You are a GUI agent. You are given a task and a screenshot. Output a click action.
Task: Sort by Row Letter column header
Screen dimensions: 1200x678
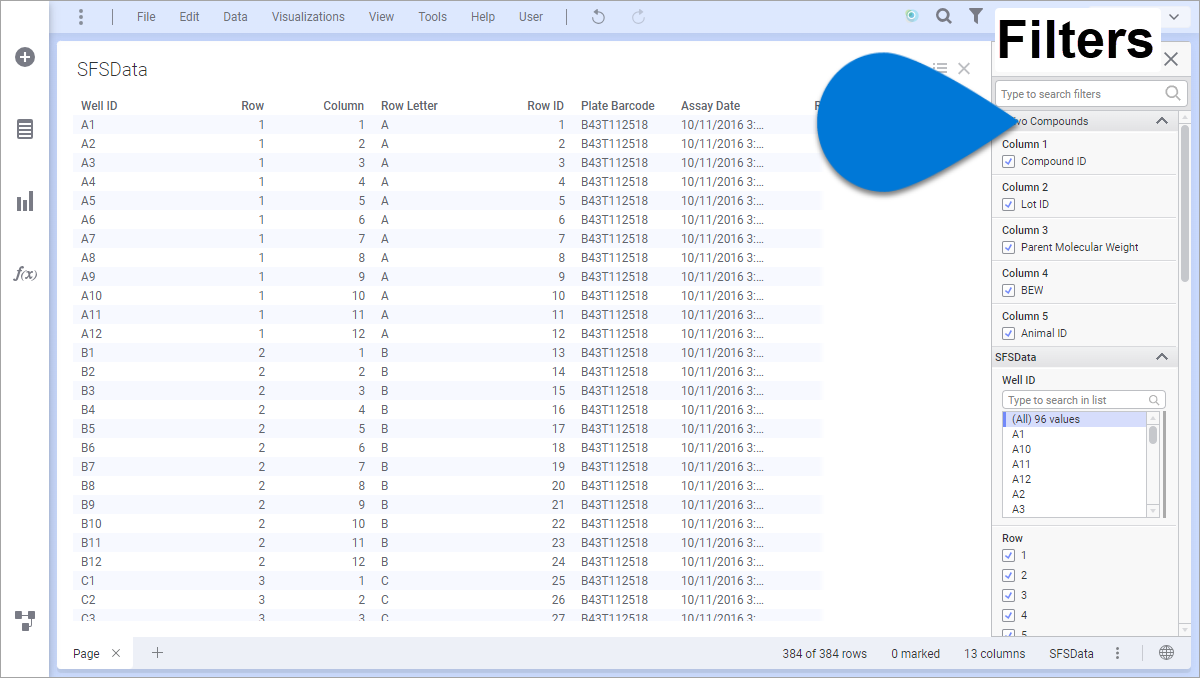point(409,105)
